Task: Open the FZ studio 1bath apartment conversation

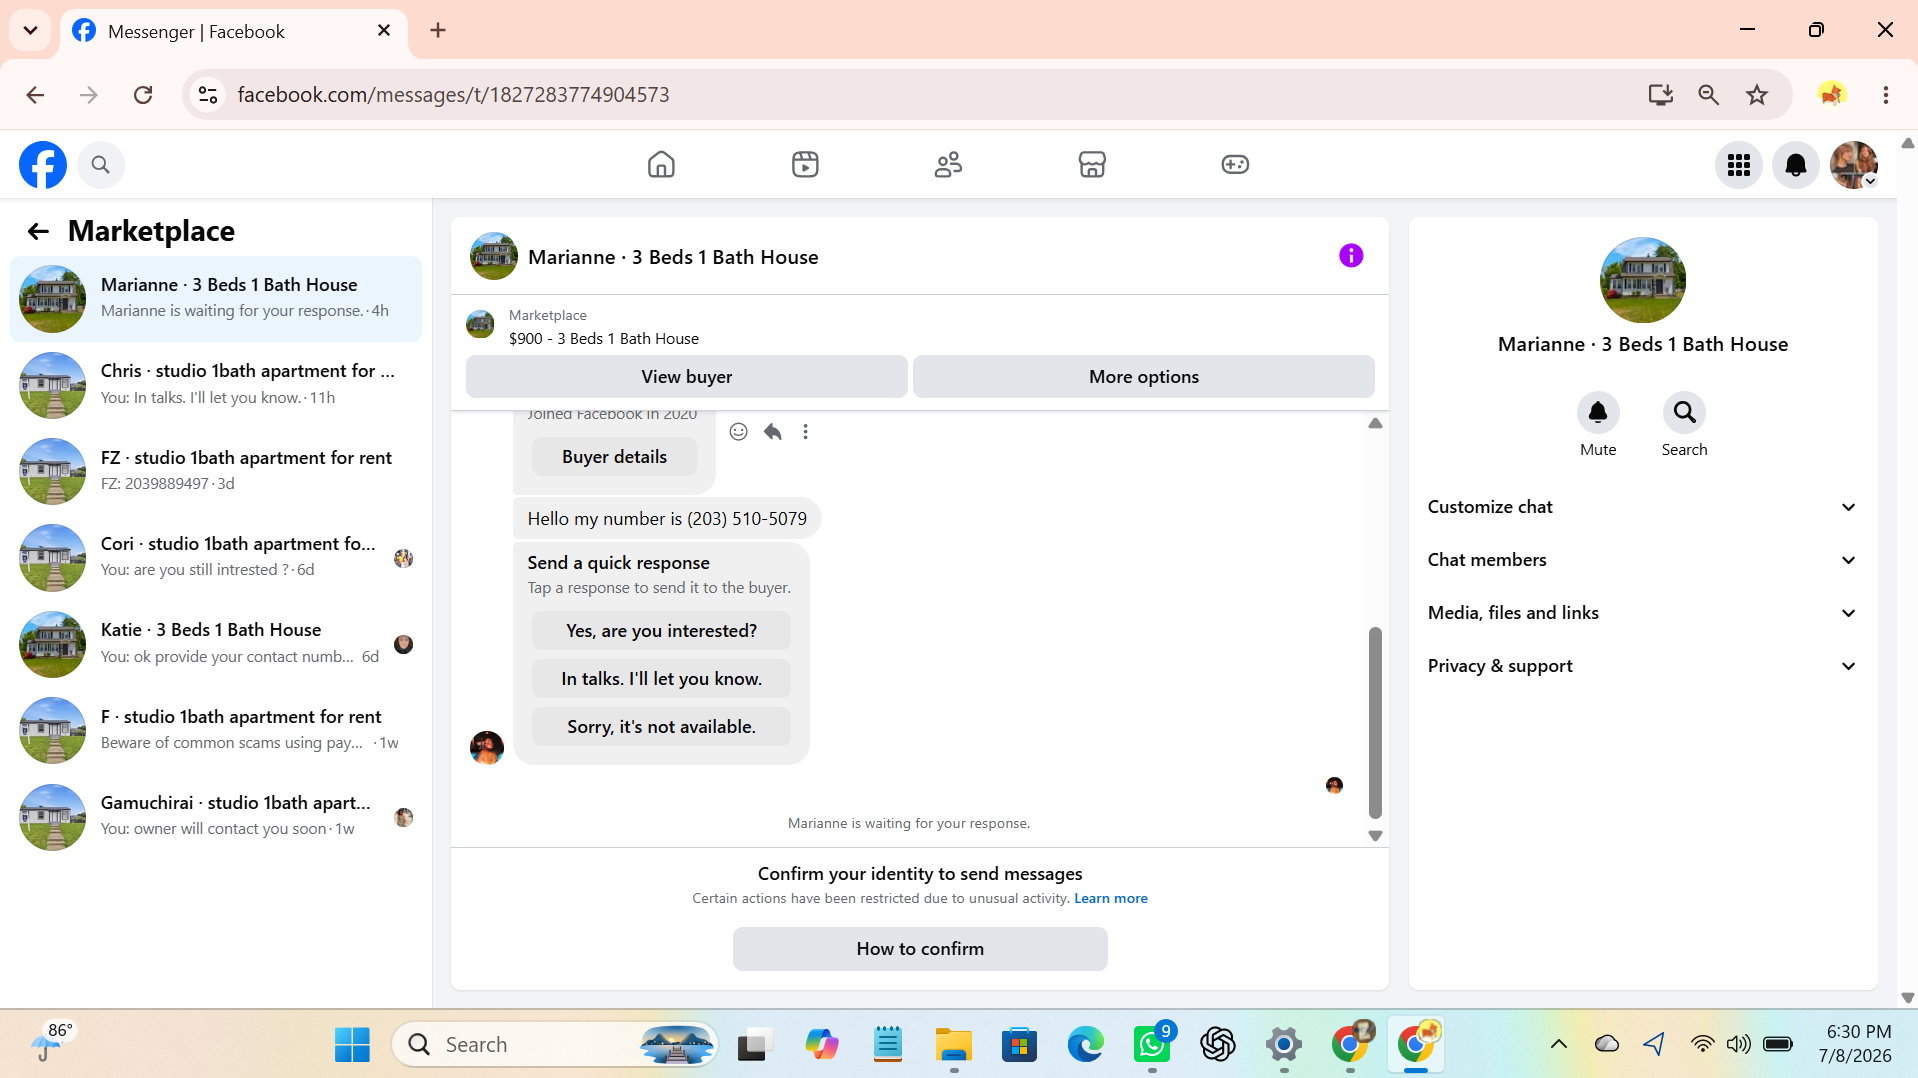Action: point(216,472)
